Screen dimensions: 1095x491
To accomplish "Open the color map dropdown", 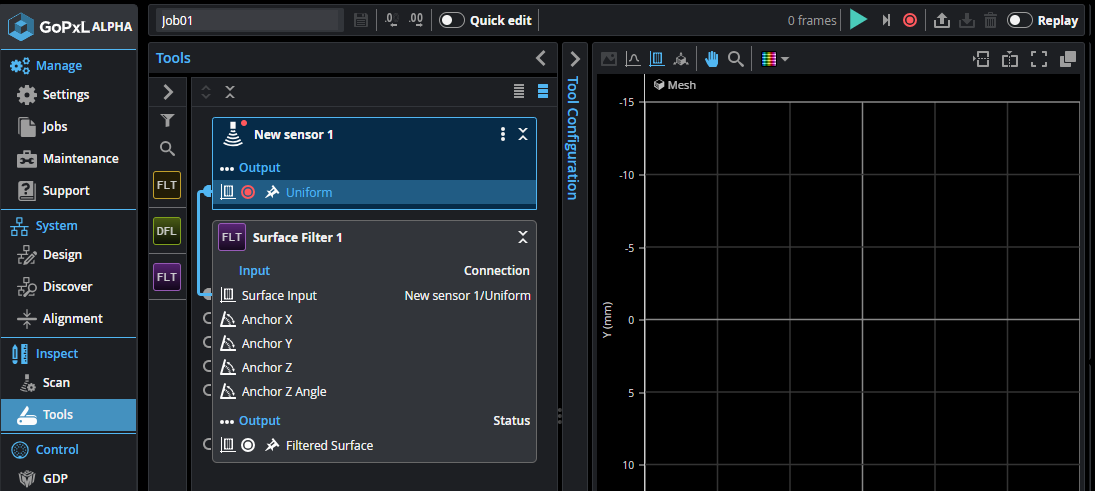I will [775, 59].
